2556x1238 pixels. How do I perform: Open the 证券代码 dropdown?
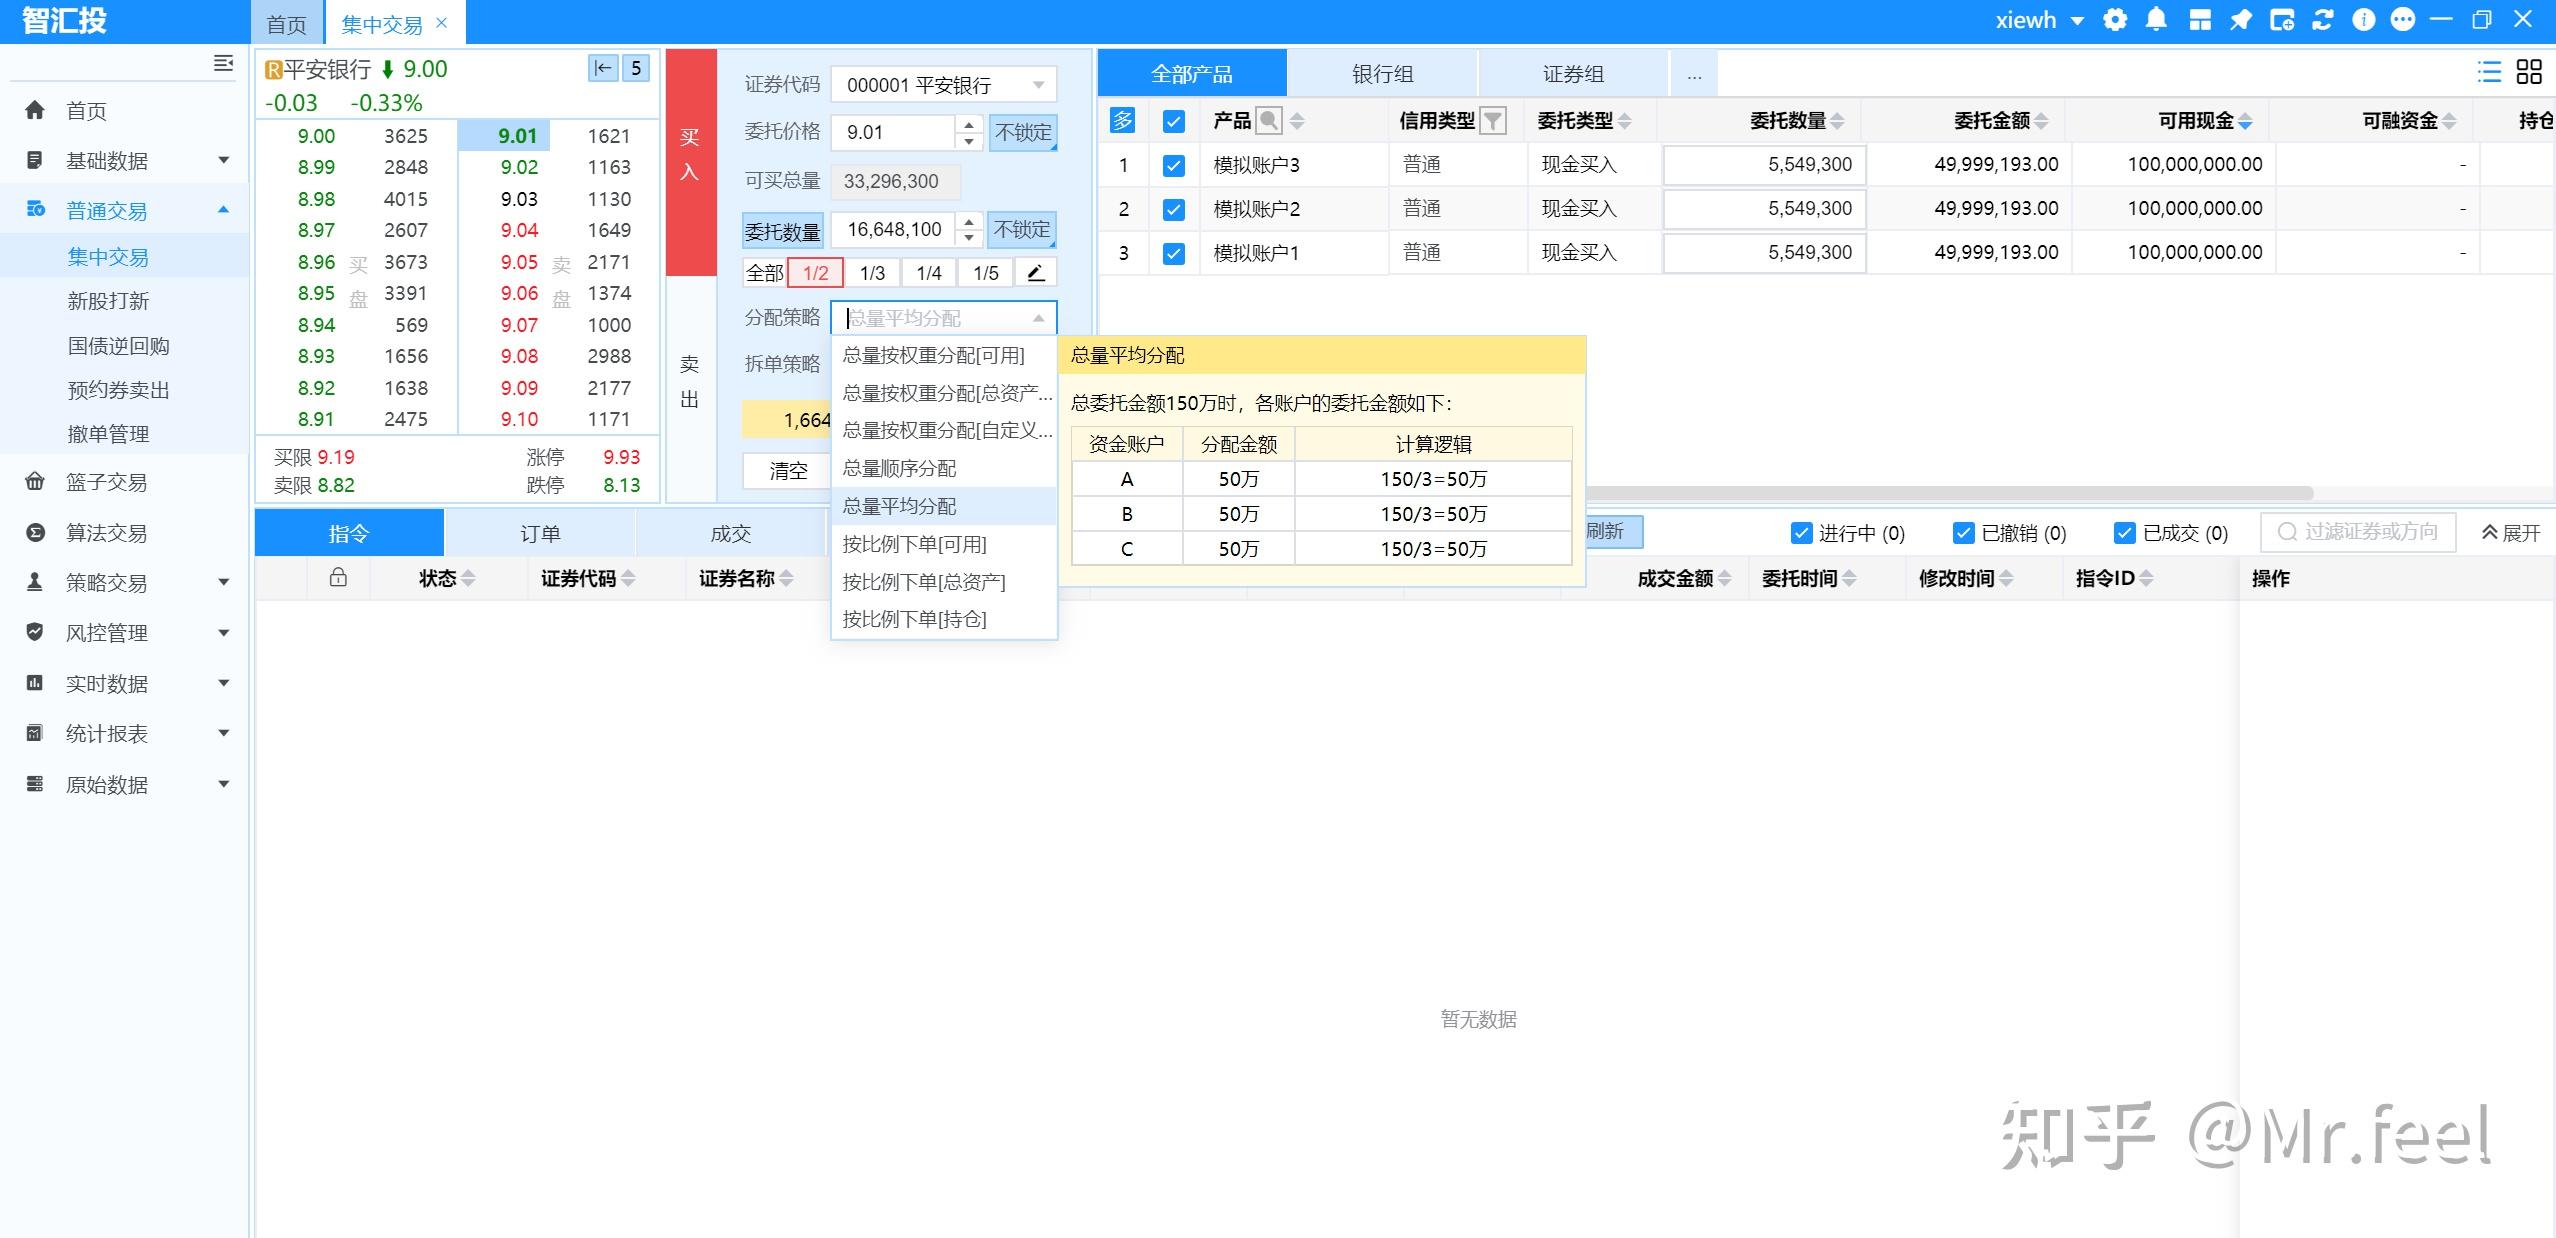pyautogui.click(x=1037, y=84)
